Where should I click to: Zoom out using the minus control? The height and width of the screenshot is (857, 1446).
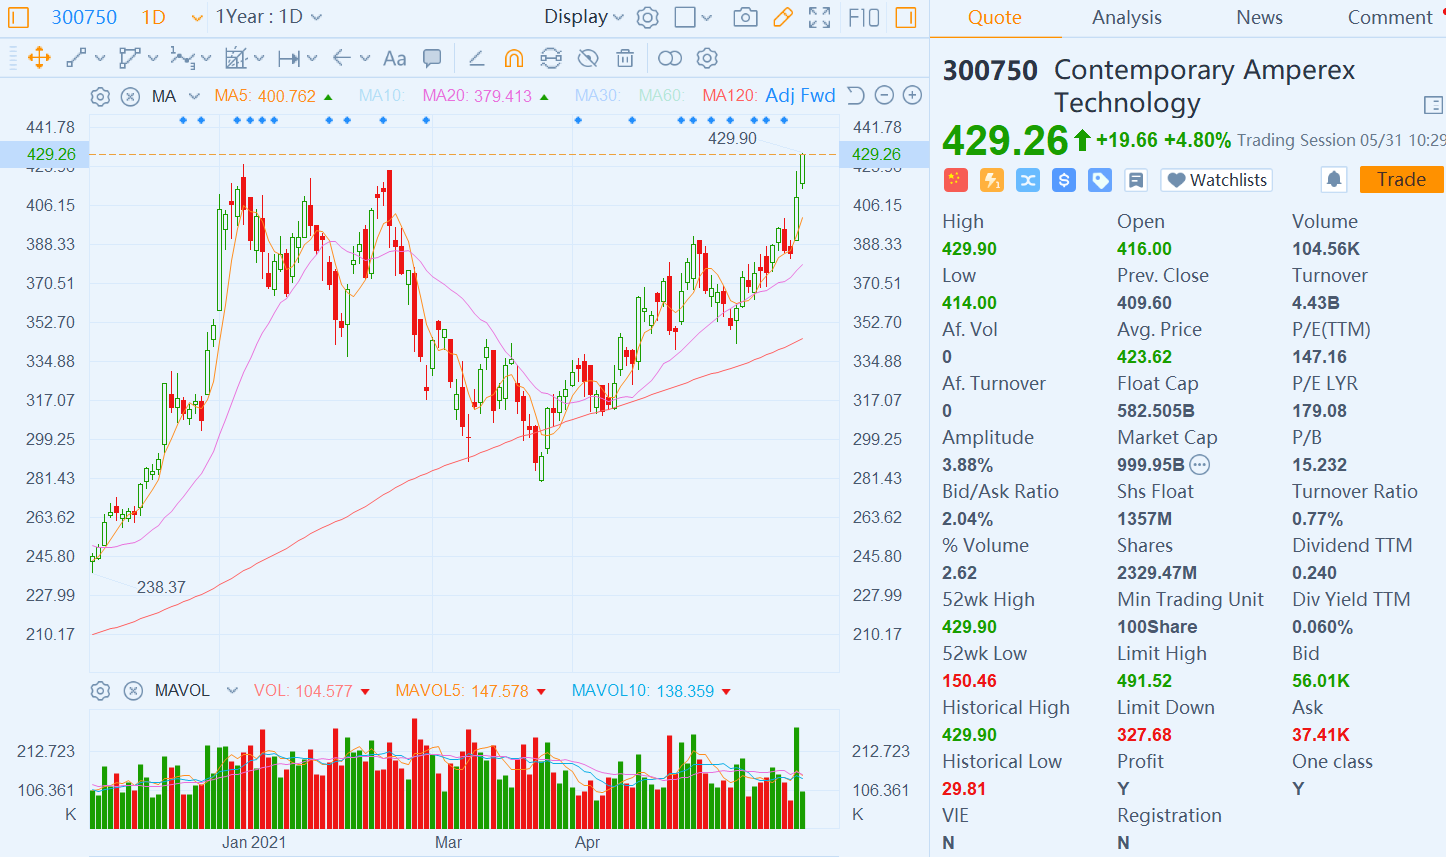(x=883, y=95)
